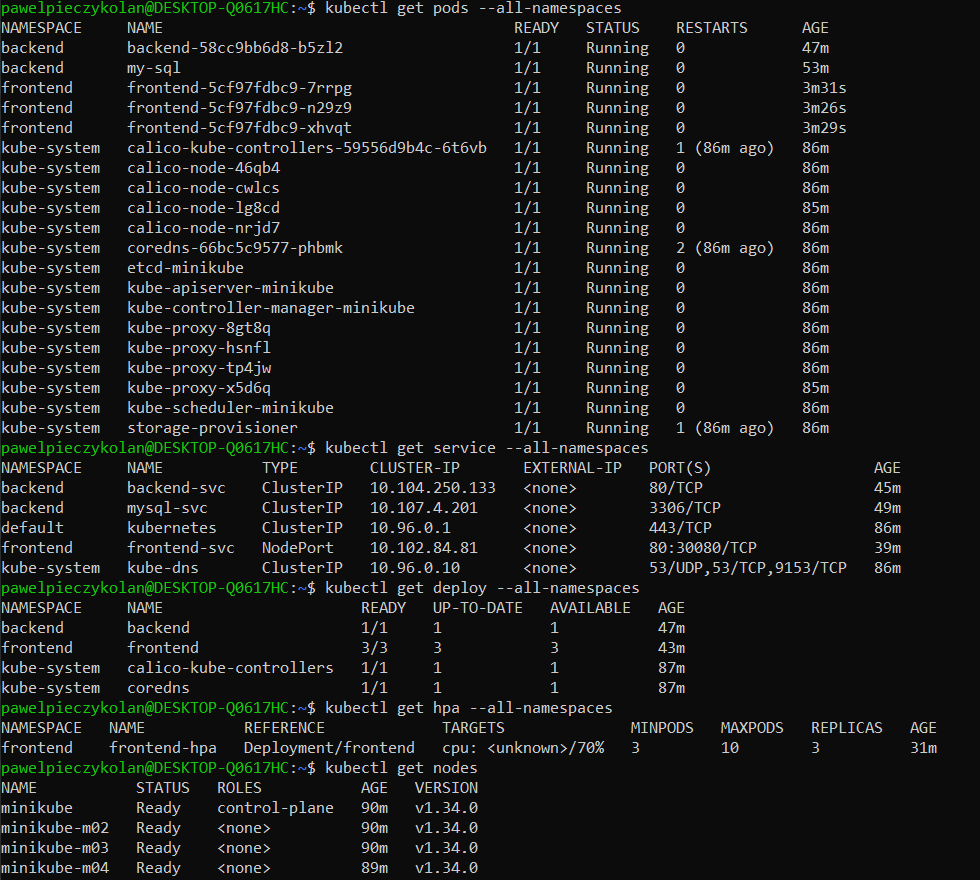
Task: Click pod kube-proxy-hsnfl
Action: click(x=199, y=348)
